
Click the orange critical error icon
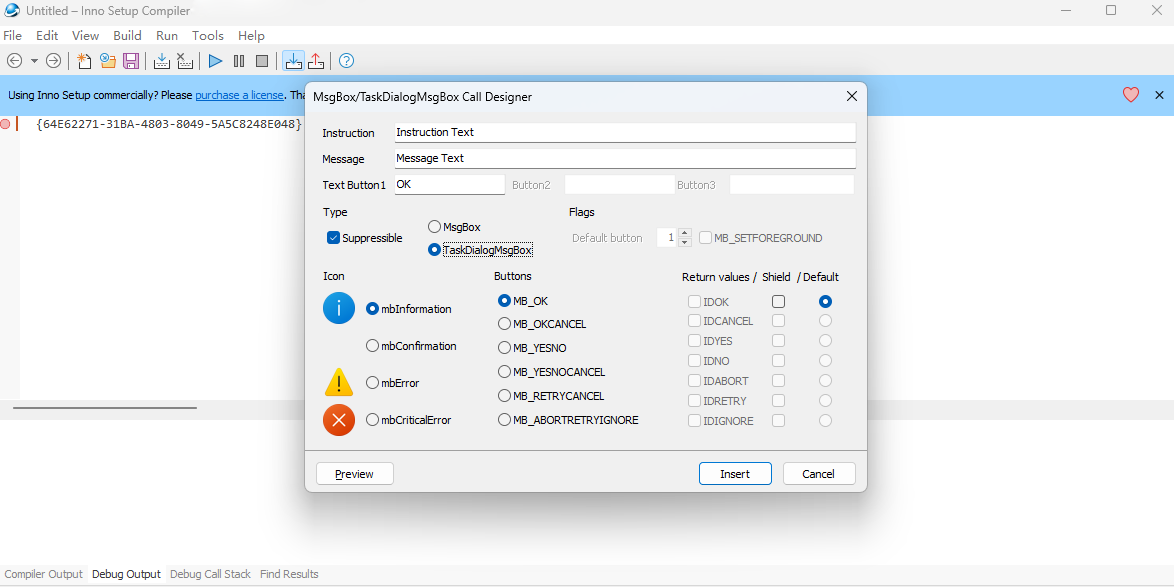point(339,420)
